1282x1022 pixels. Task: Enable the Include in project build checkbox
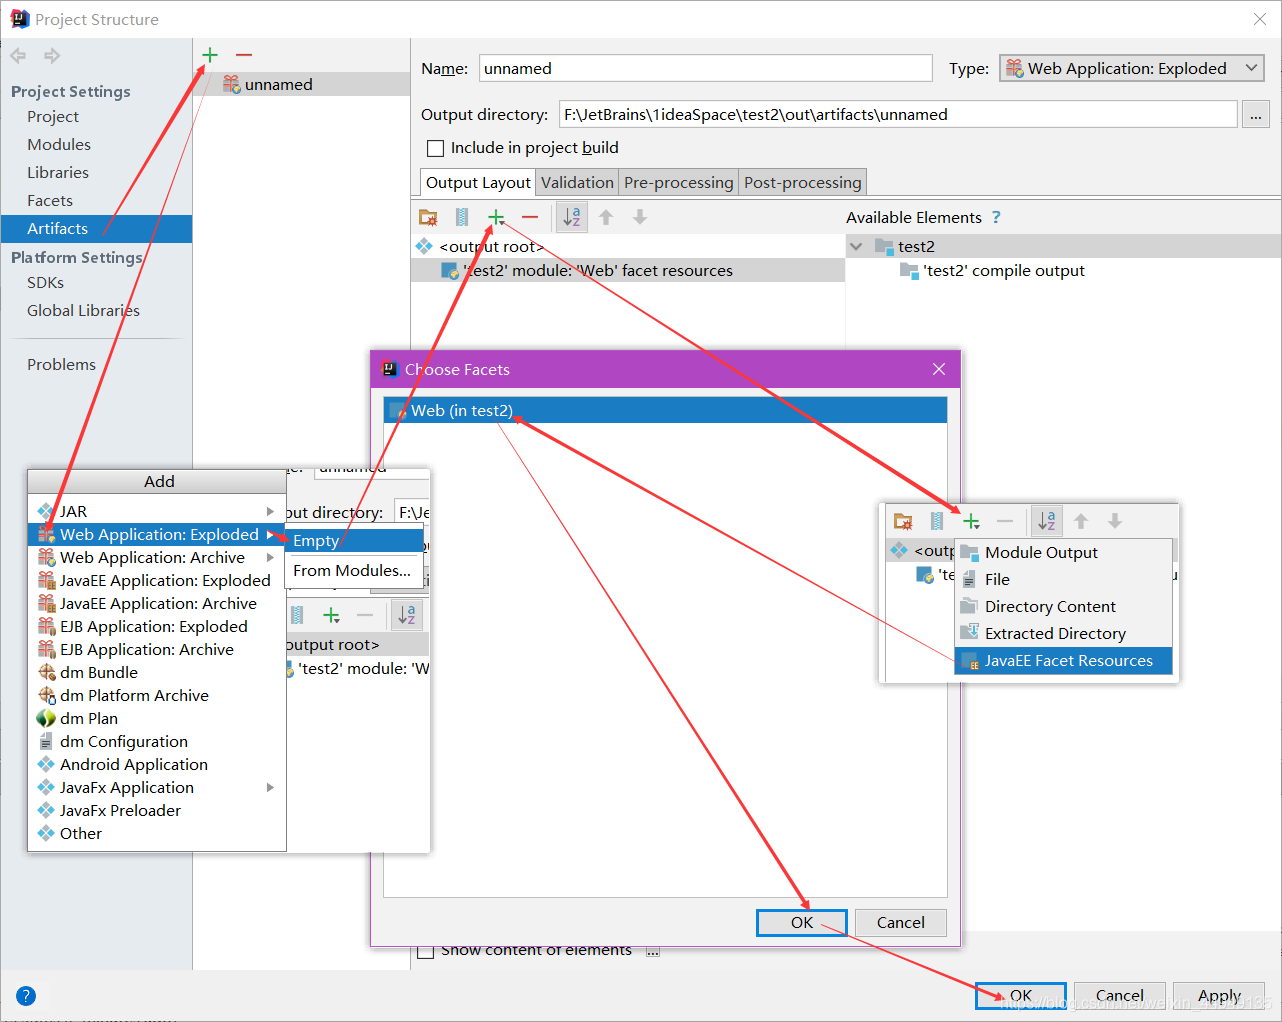point(435,148)
